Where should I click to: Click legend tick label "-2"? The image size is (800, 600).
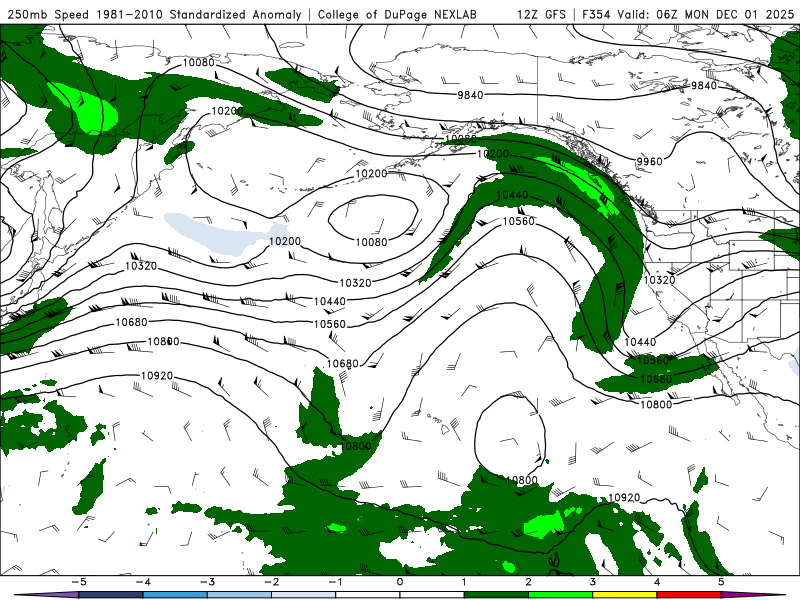point(271,582)
